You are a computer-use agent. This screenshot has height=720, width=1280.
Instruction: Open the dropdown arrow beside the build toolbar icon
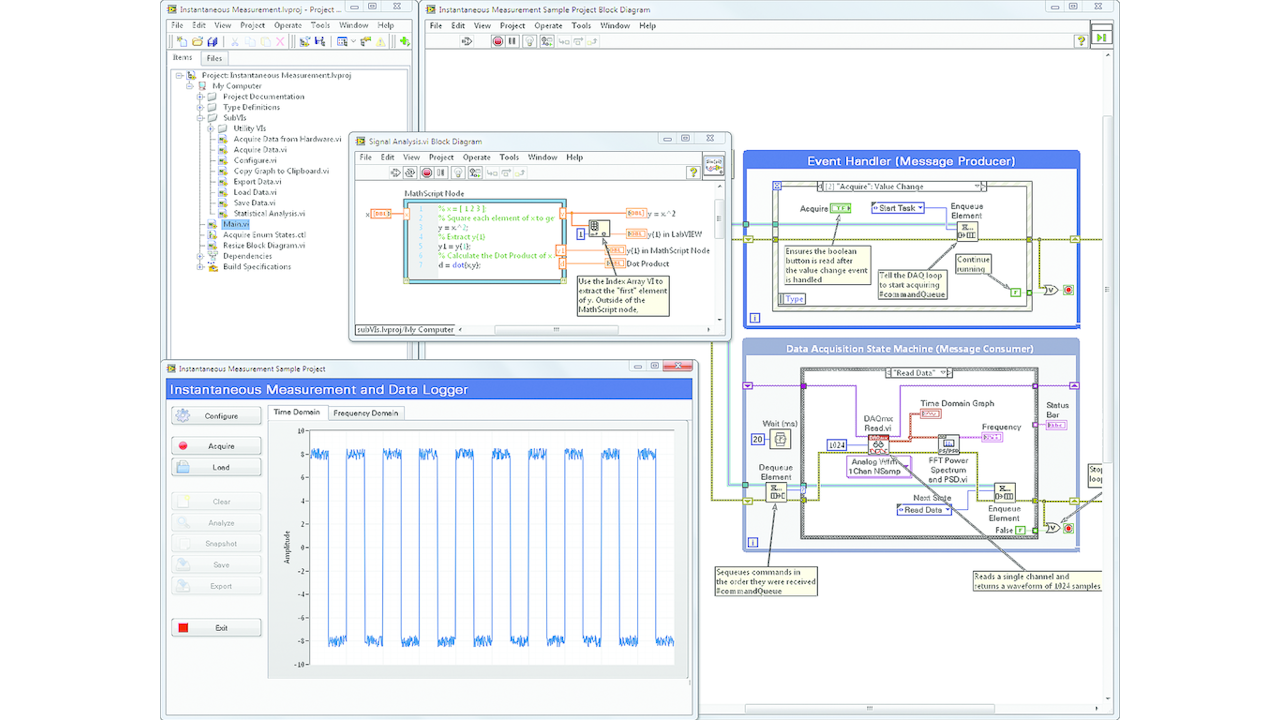353,42
